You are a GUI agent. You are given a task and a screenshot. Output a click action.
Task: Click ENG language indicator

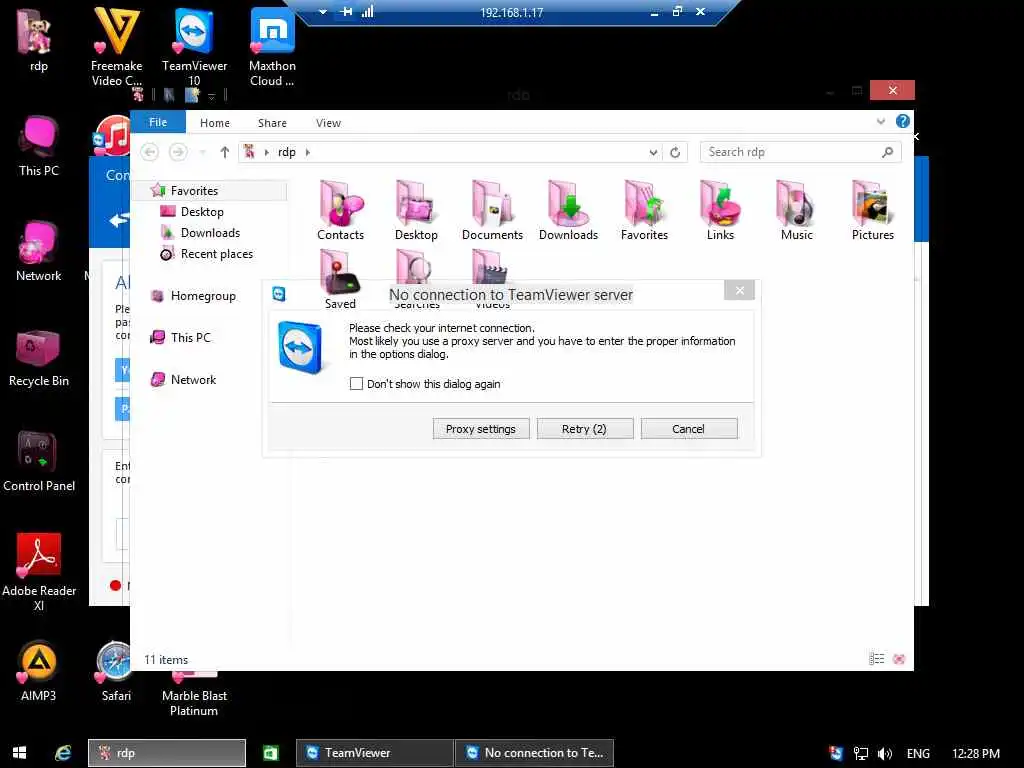click(x=918, y=754)
